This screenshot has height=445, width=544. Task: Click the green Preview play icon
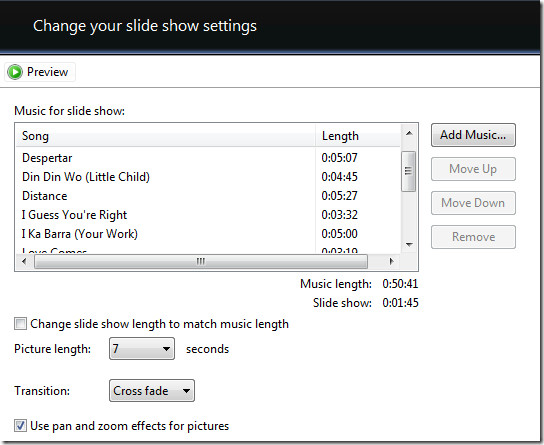pyautogui.click(x=15, y=72)
